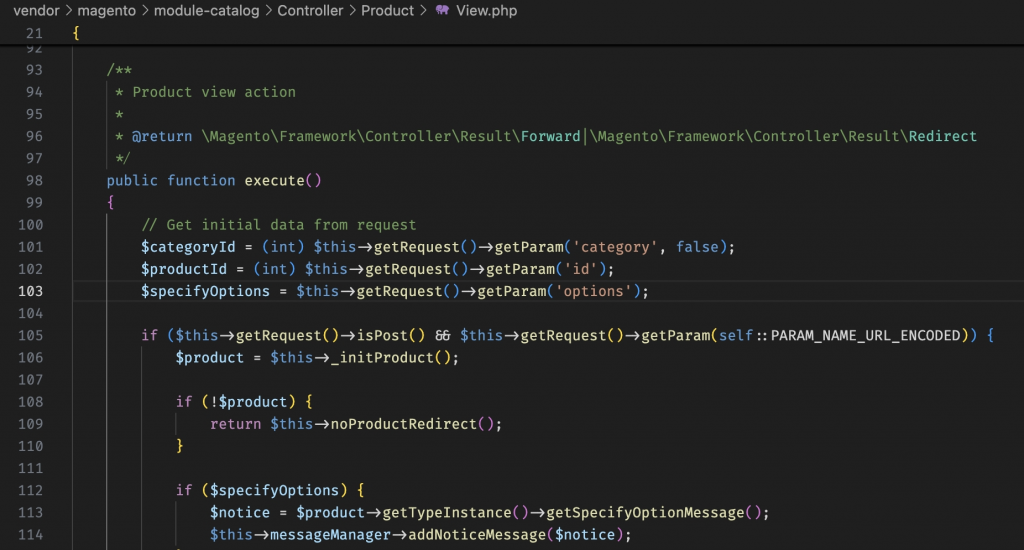Click the 'category' string literal
The width and height of the screenshot is (1024, 550).
pyautogui.click(x=615, y=247)
